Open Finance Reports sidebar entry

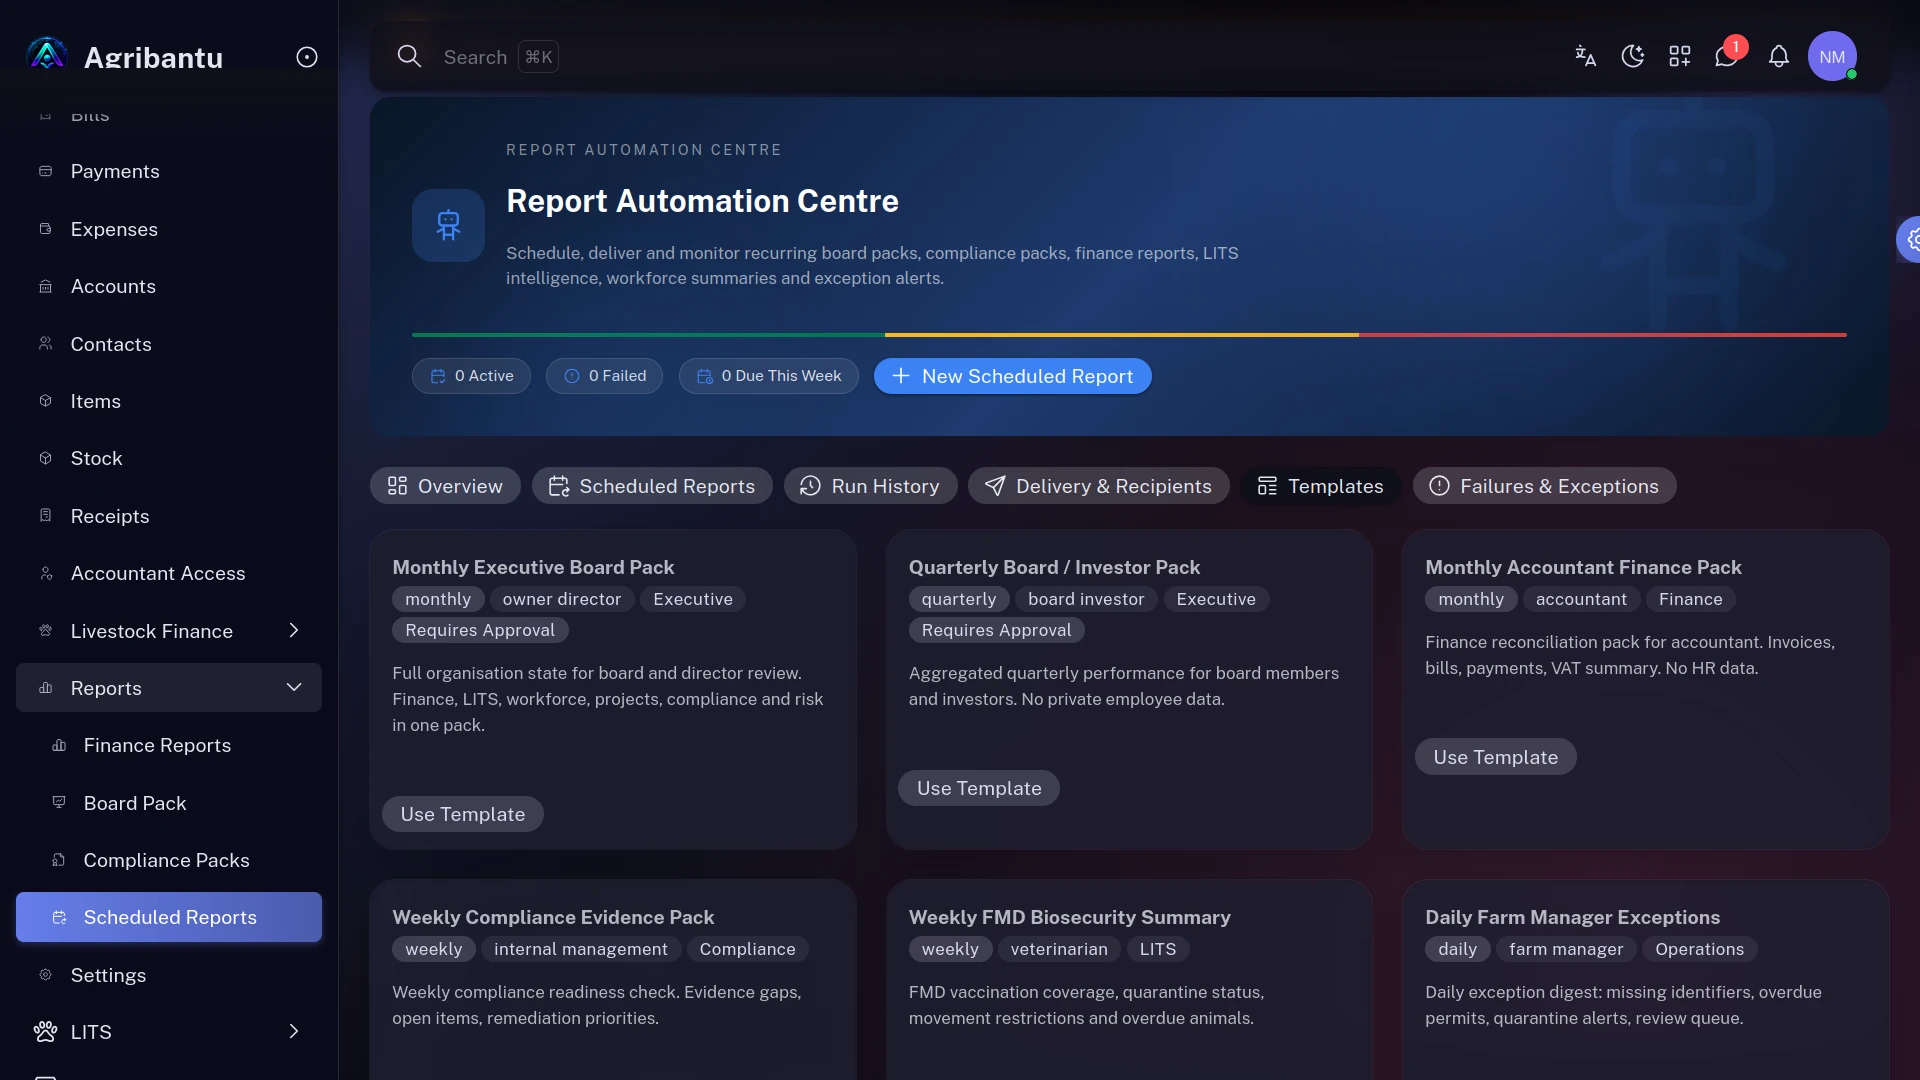click(x=169, y=745)
